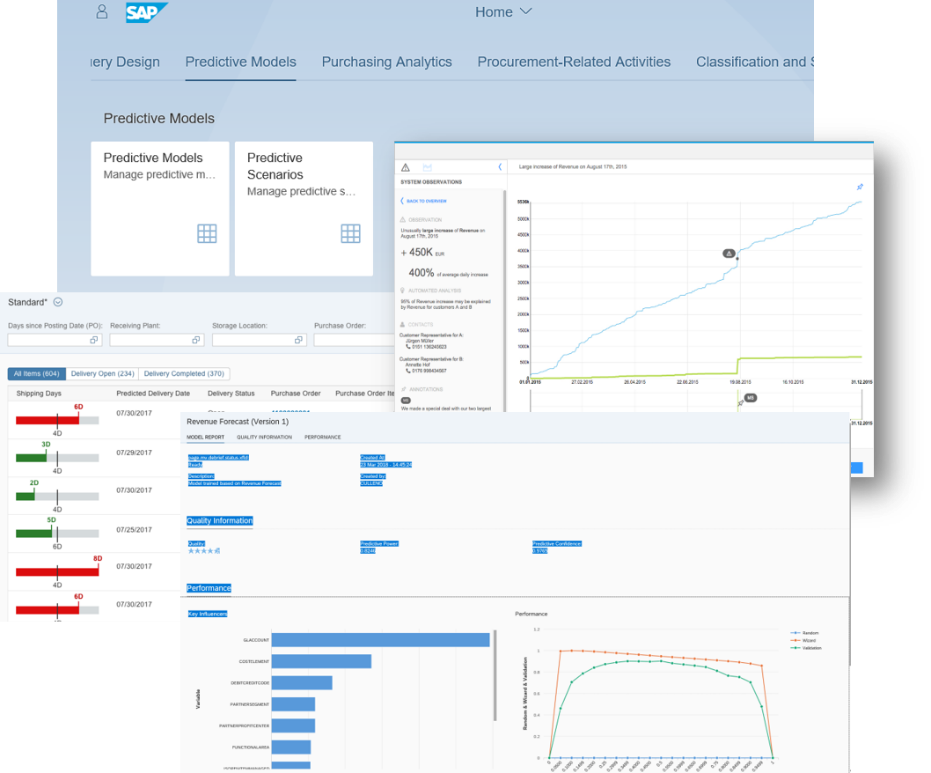Image resolution: width=931 pixels, height=773 pixels.
Task: Select the Delivery Open (234) filter
Action: [x=102, y=374]
